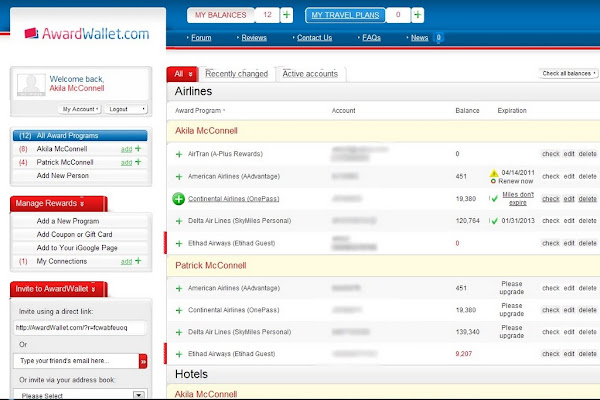The height and width of the screenshot is (400, 600).
Task: Click Add a New Program
Action: click(68, 221)
